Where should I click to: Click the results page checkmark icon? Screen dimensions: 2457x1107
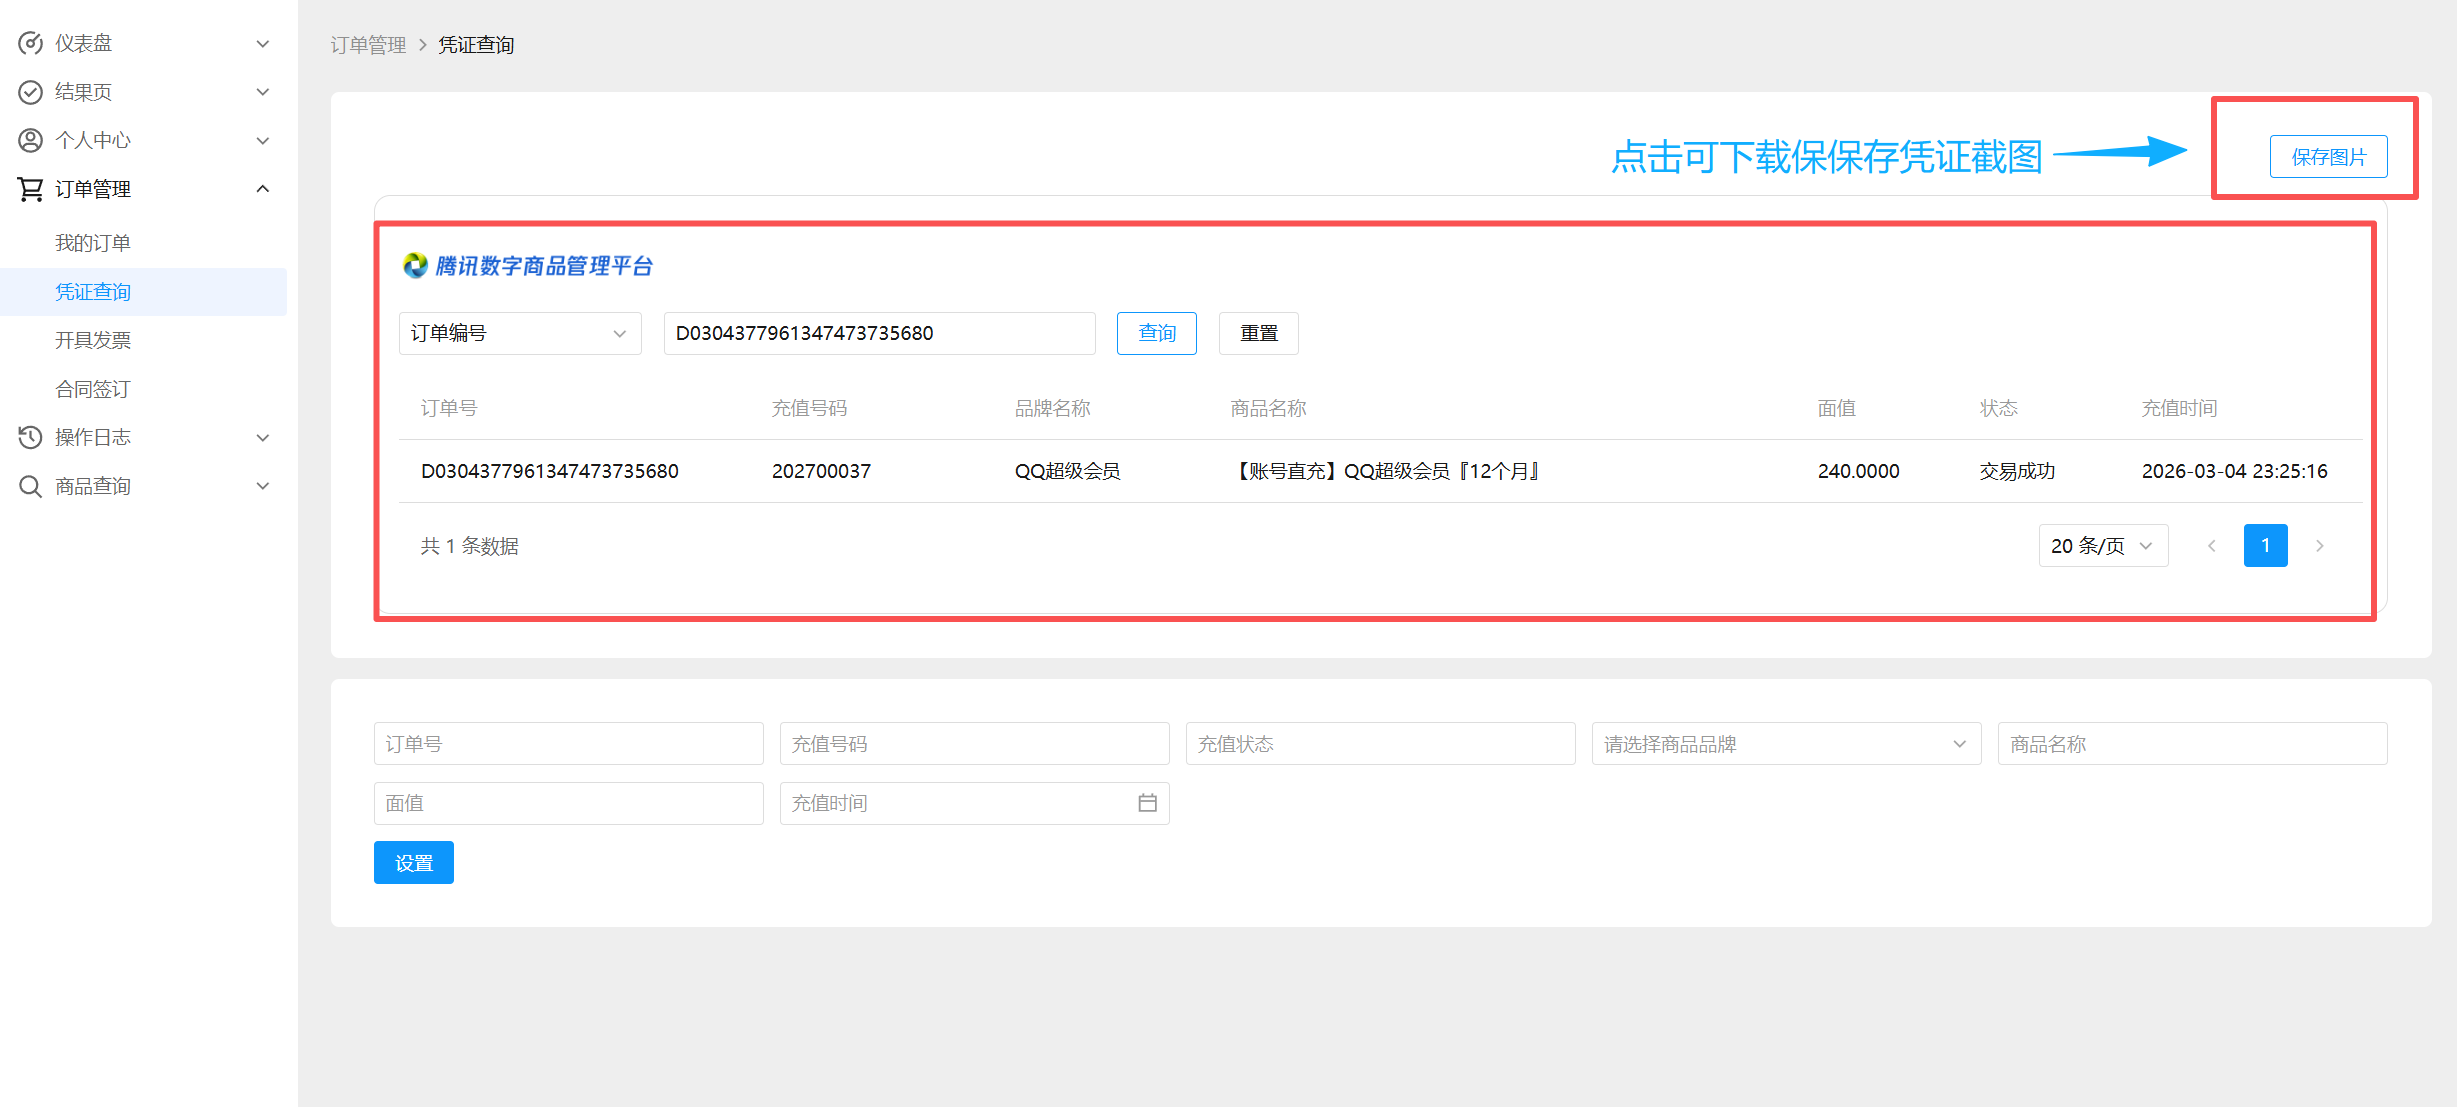point(31,92)
